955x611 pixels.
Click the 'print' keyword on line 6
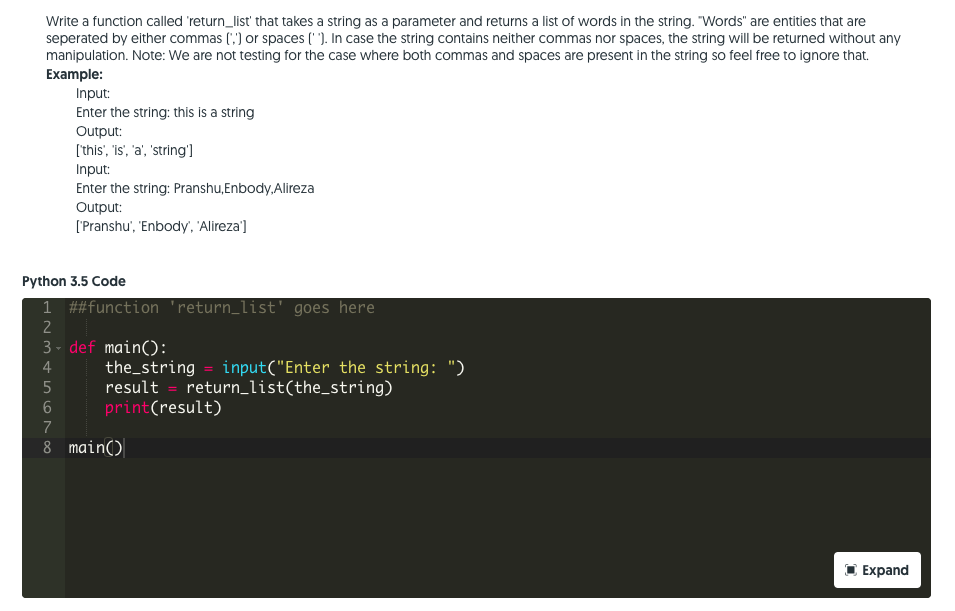[127, 408]
